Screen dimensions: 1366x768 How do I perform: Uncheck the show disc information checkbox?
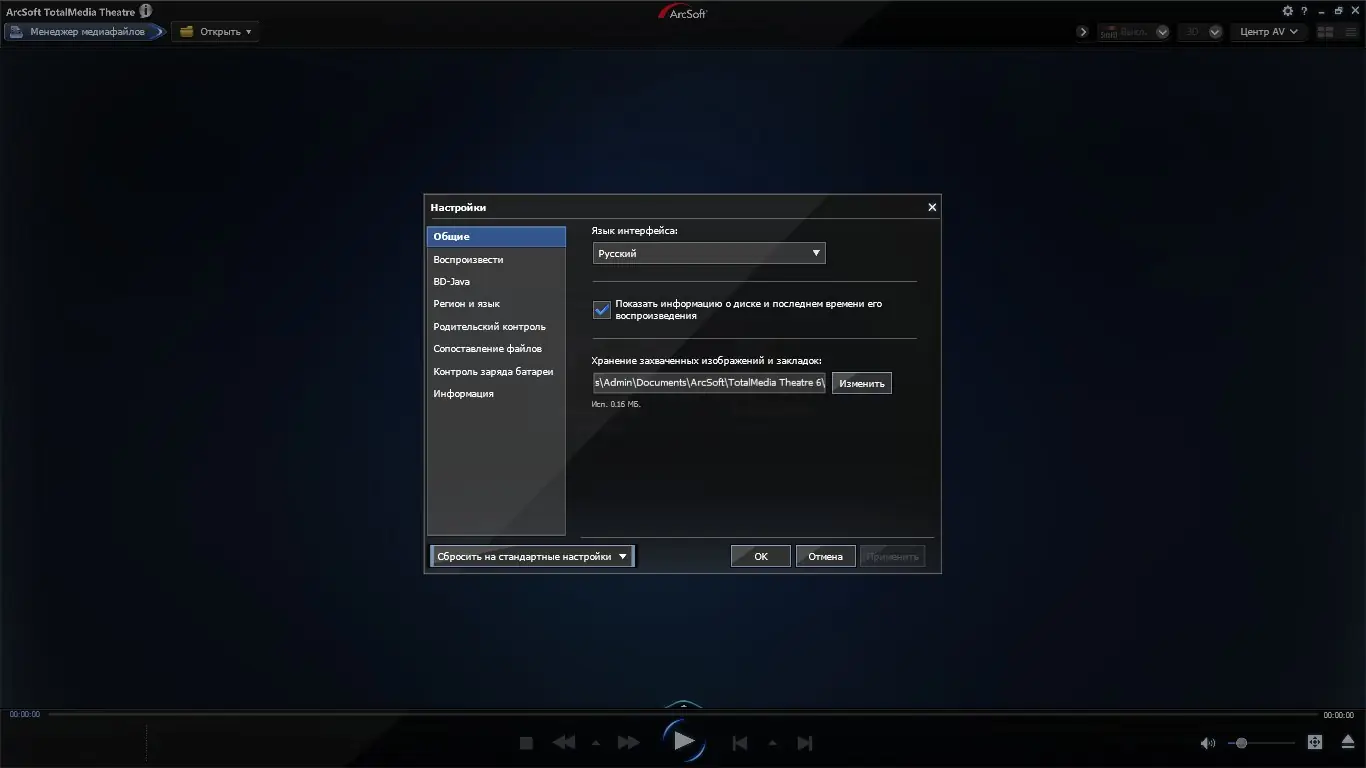tap(602, 310)
